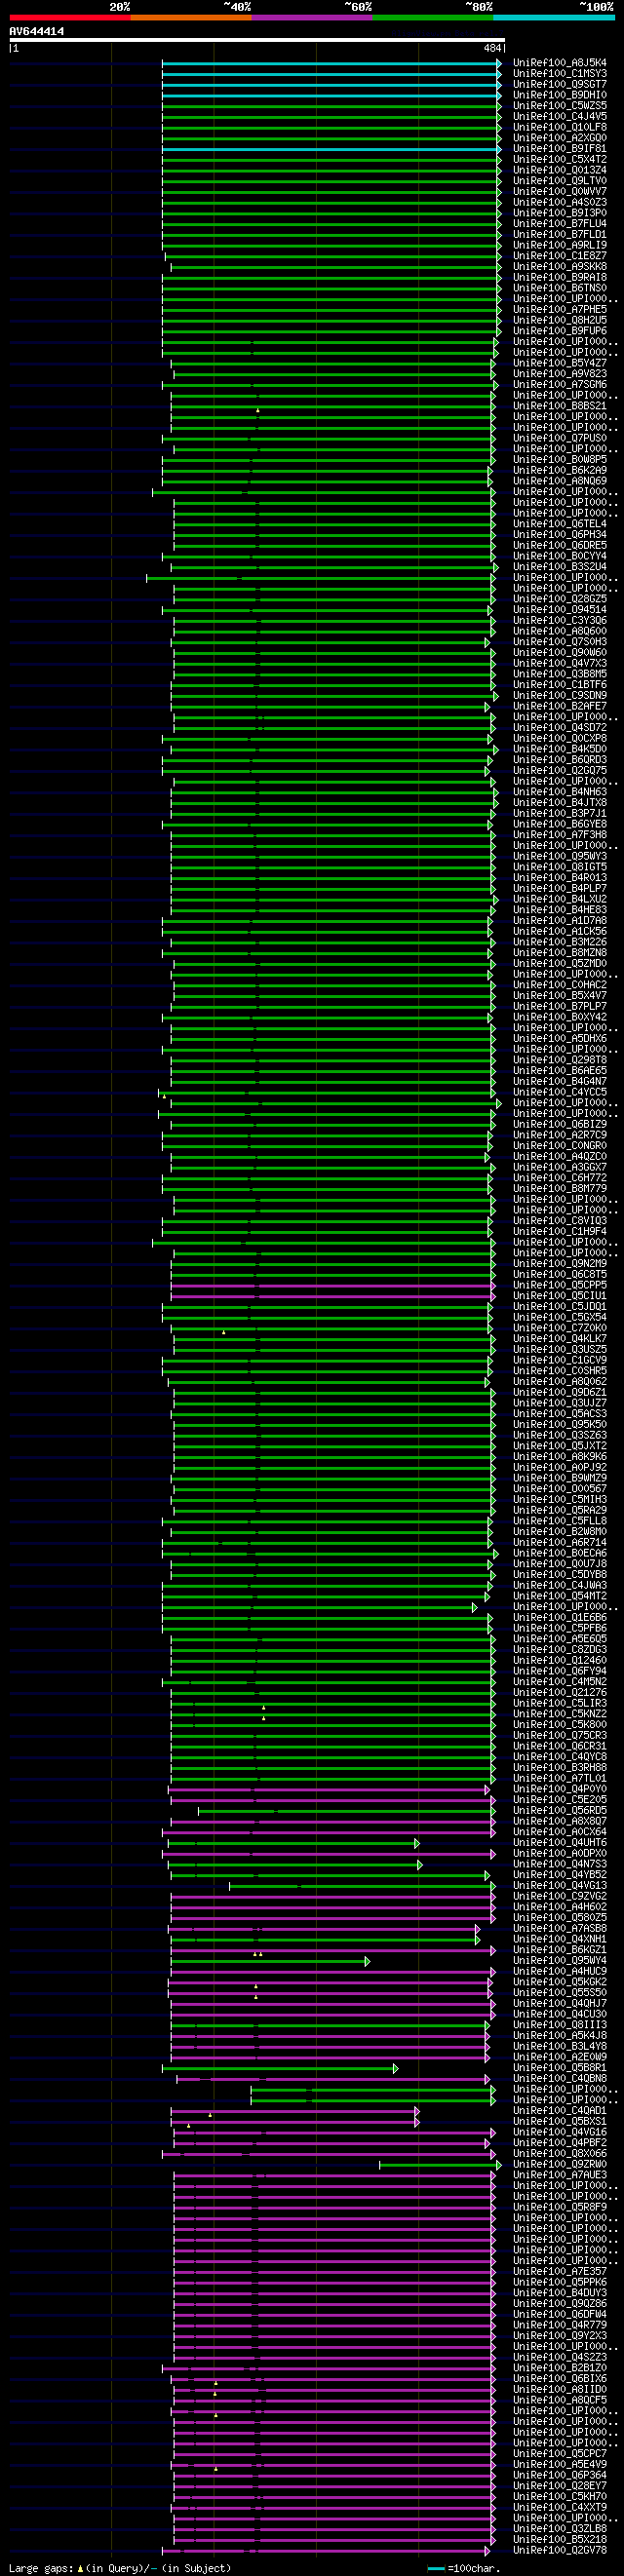
Task: Select the UniRef100_B7FLD1 entry
Action: pyautogui.click(x=560, y=234)
